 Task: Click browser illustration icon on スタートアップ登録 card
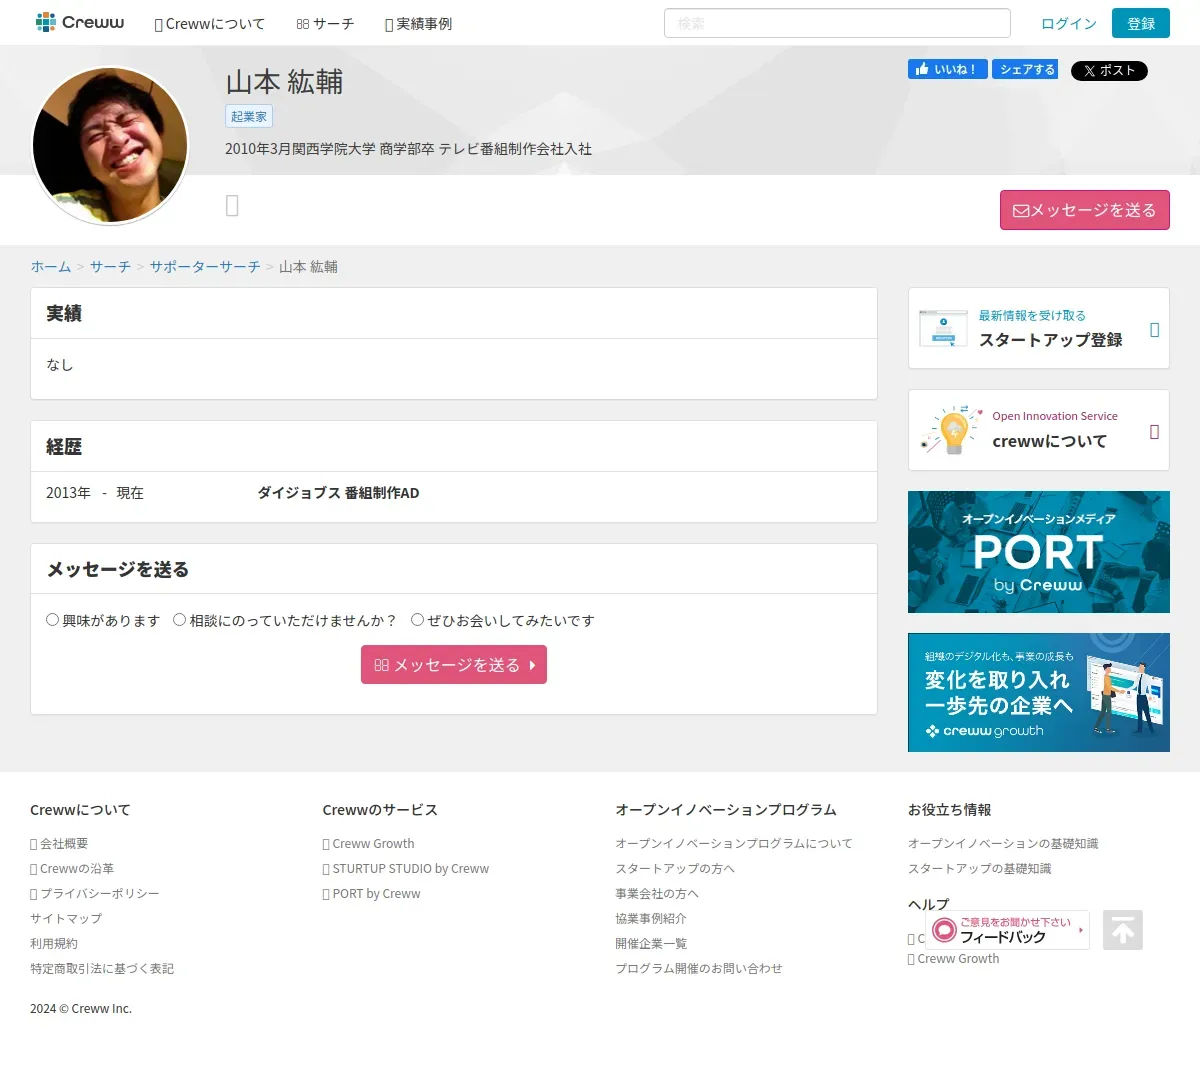point(943,328)
